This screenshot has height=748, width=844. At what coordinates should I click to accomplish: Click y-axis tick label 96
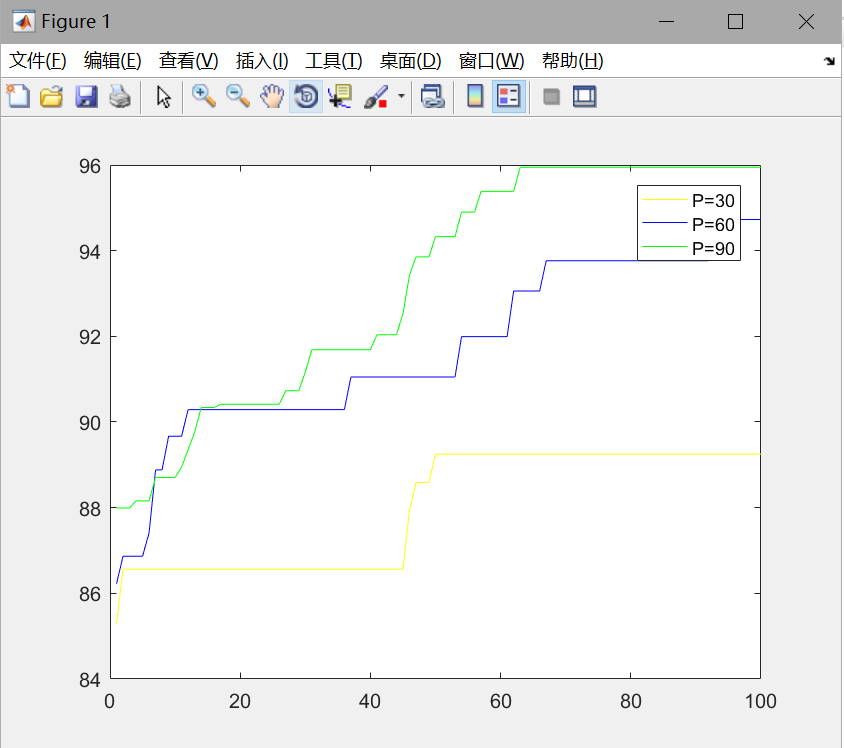pos(90,166)
